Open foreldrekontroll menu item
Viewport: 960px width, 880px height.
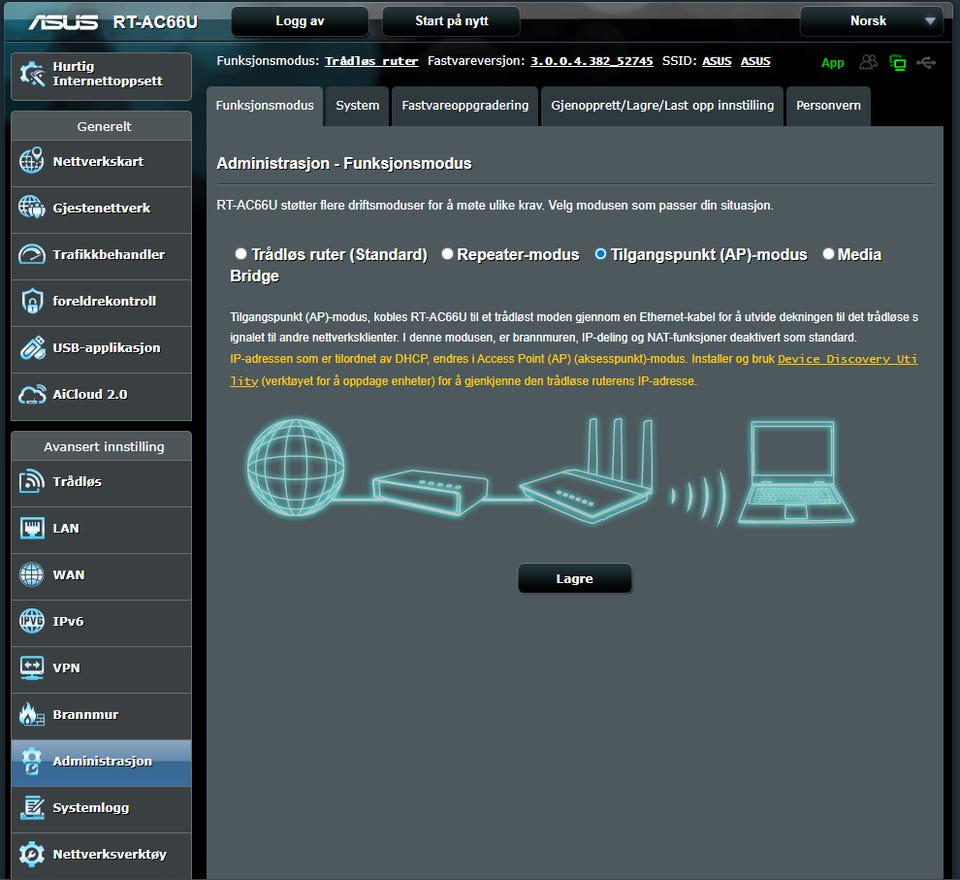pos(102,301)
